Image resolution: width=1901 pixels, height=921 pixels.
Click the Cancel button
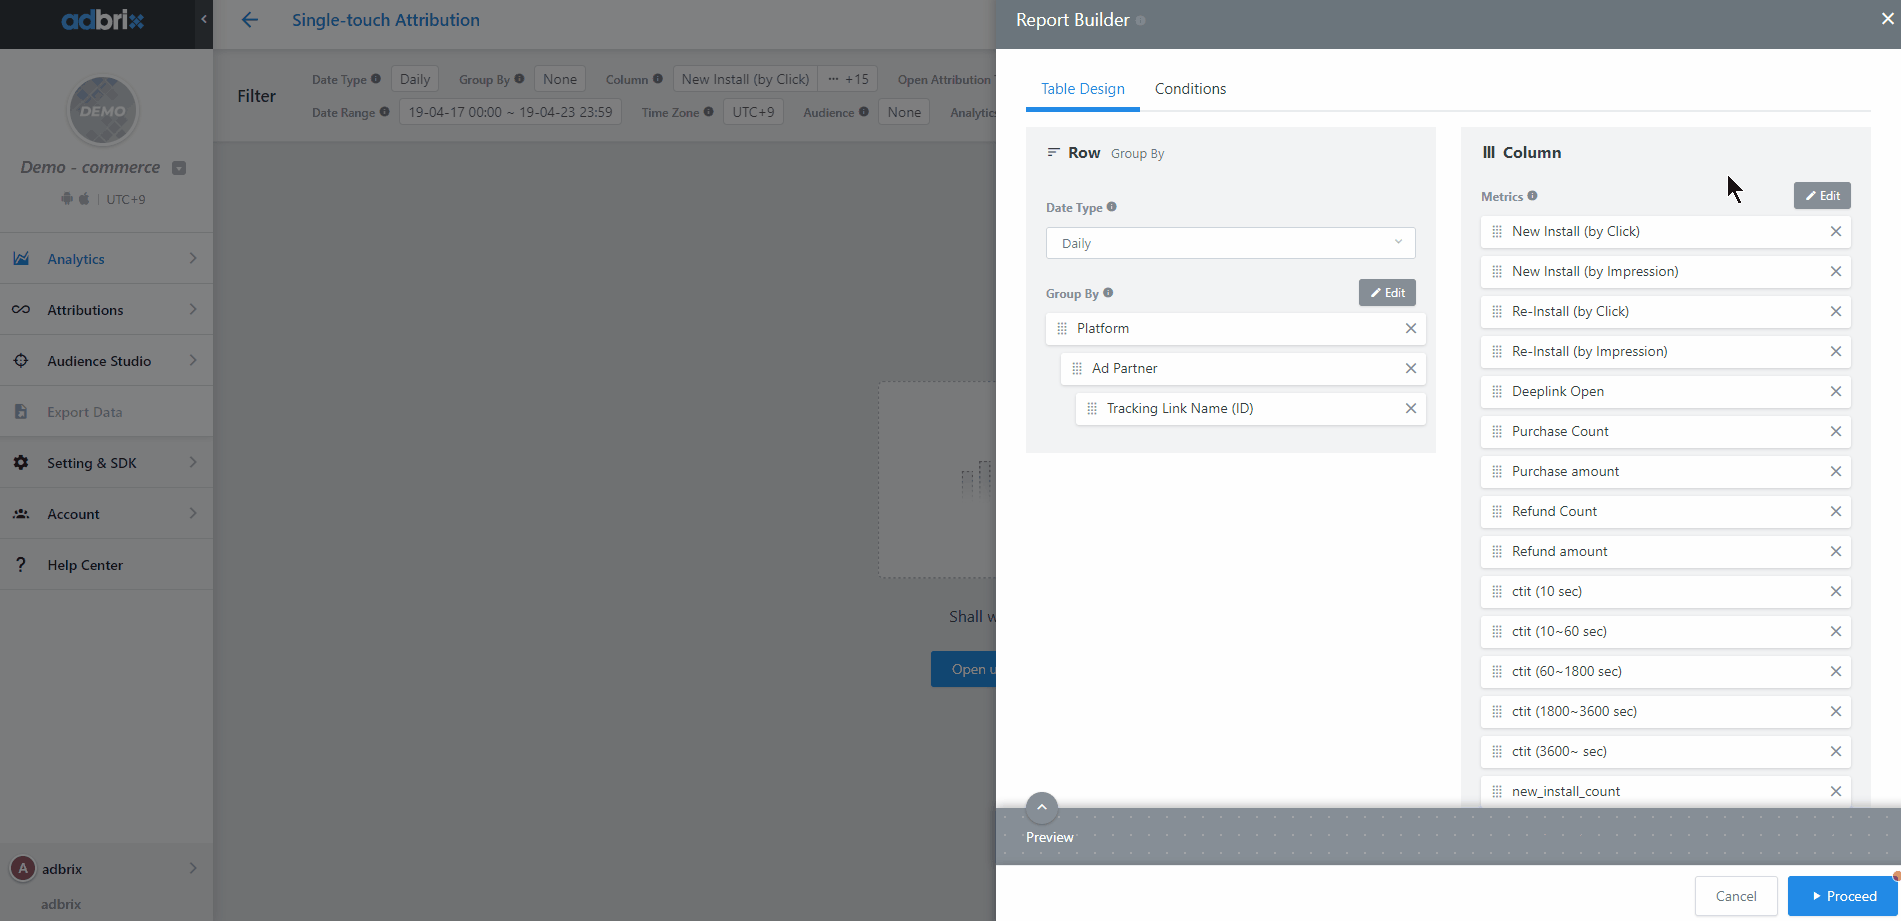point(1735,896)
